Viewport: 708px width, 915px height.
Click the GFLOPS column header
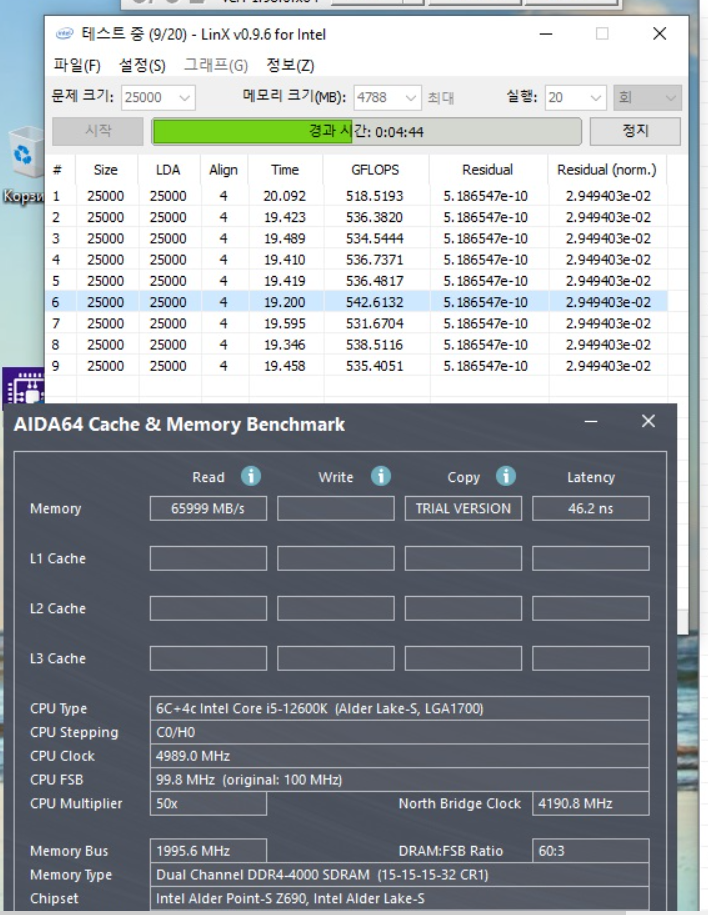tap(375, 170)
